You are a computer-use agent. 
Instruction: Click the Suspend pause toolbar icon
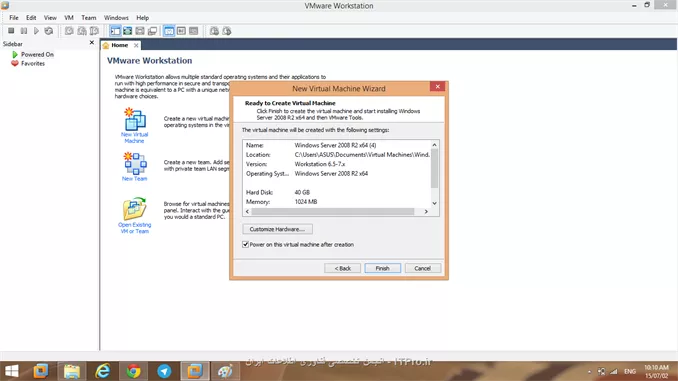coord(24,31)
